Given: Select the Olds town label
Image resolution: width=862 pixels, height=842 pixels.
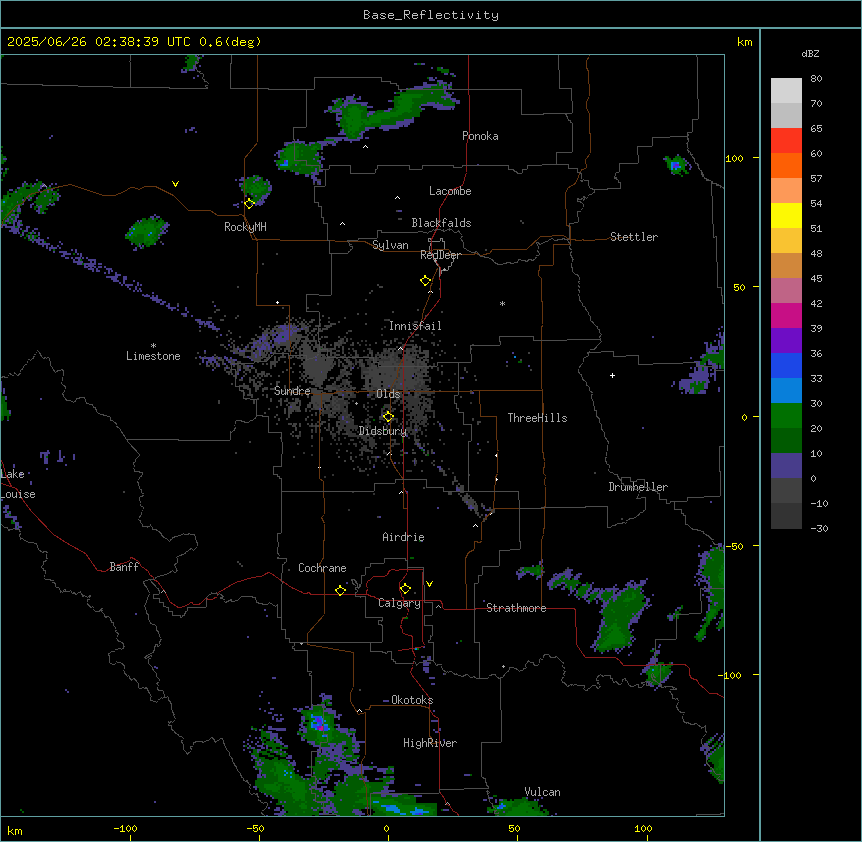Looking at the screenshot, I should 388,394.
